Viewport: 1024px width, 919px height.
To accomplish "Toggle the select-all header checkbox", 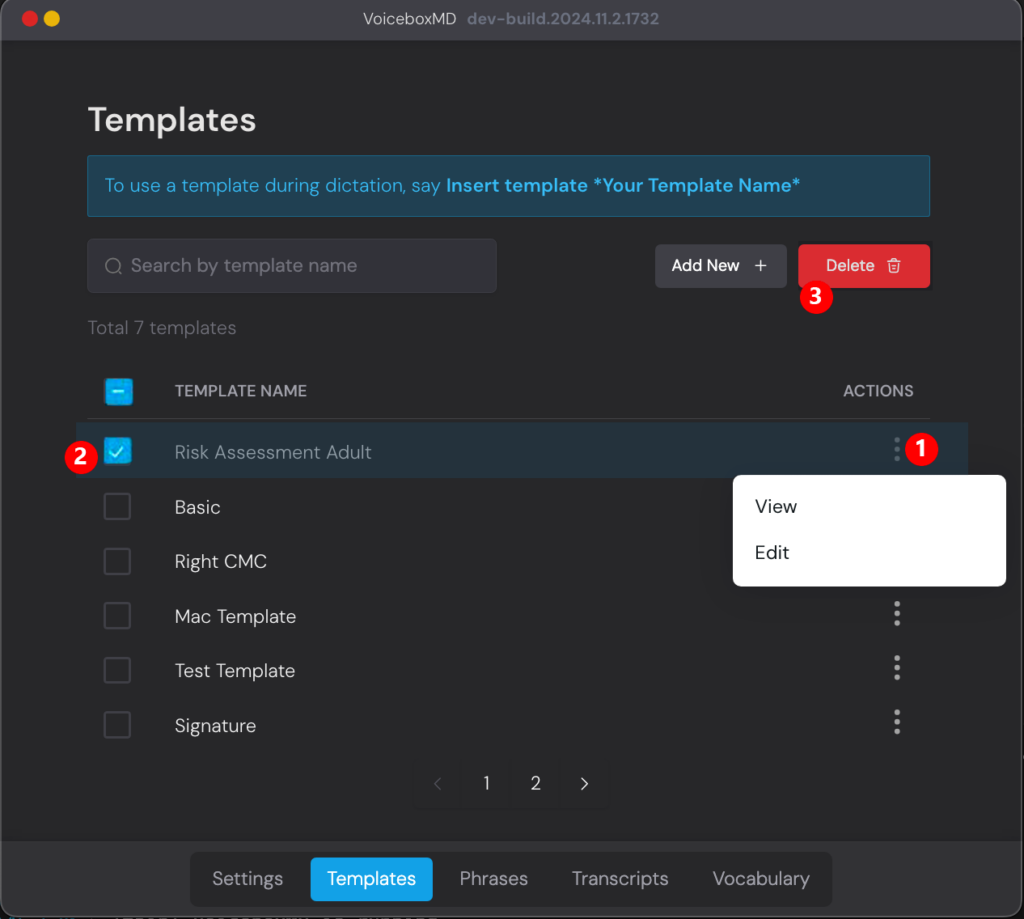I will [119, 391].
